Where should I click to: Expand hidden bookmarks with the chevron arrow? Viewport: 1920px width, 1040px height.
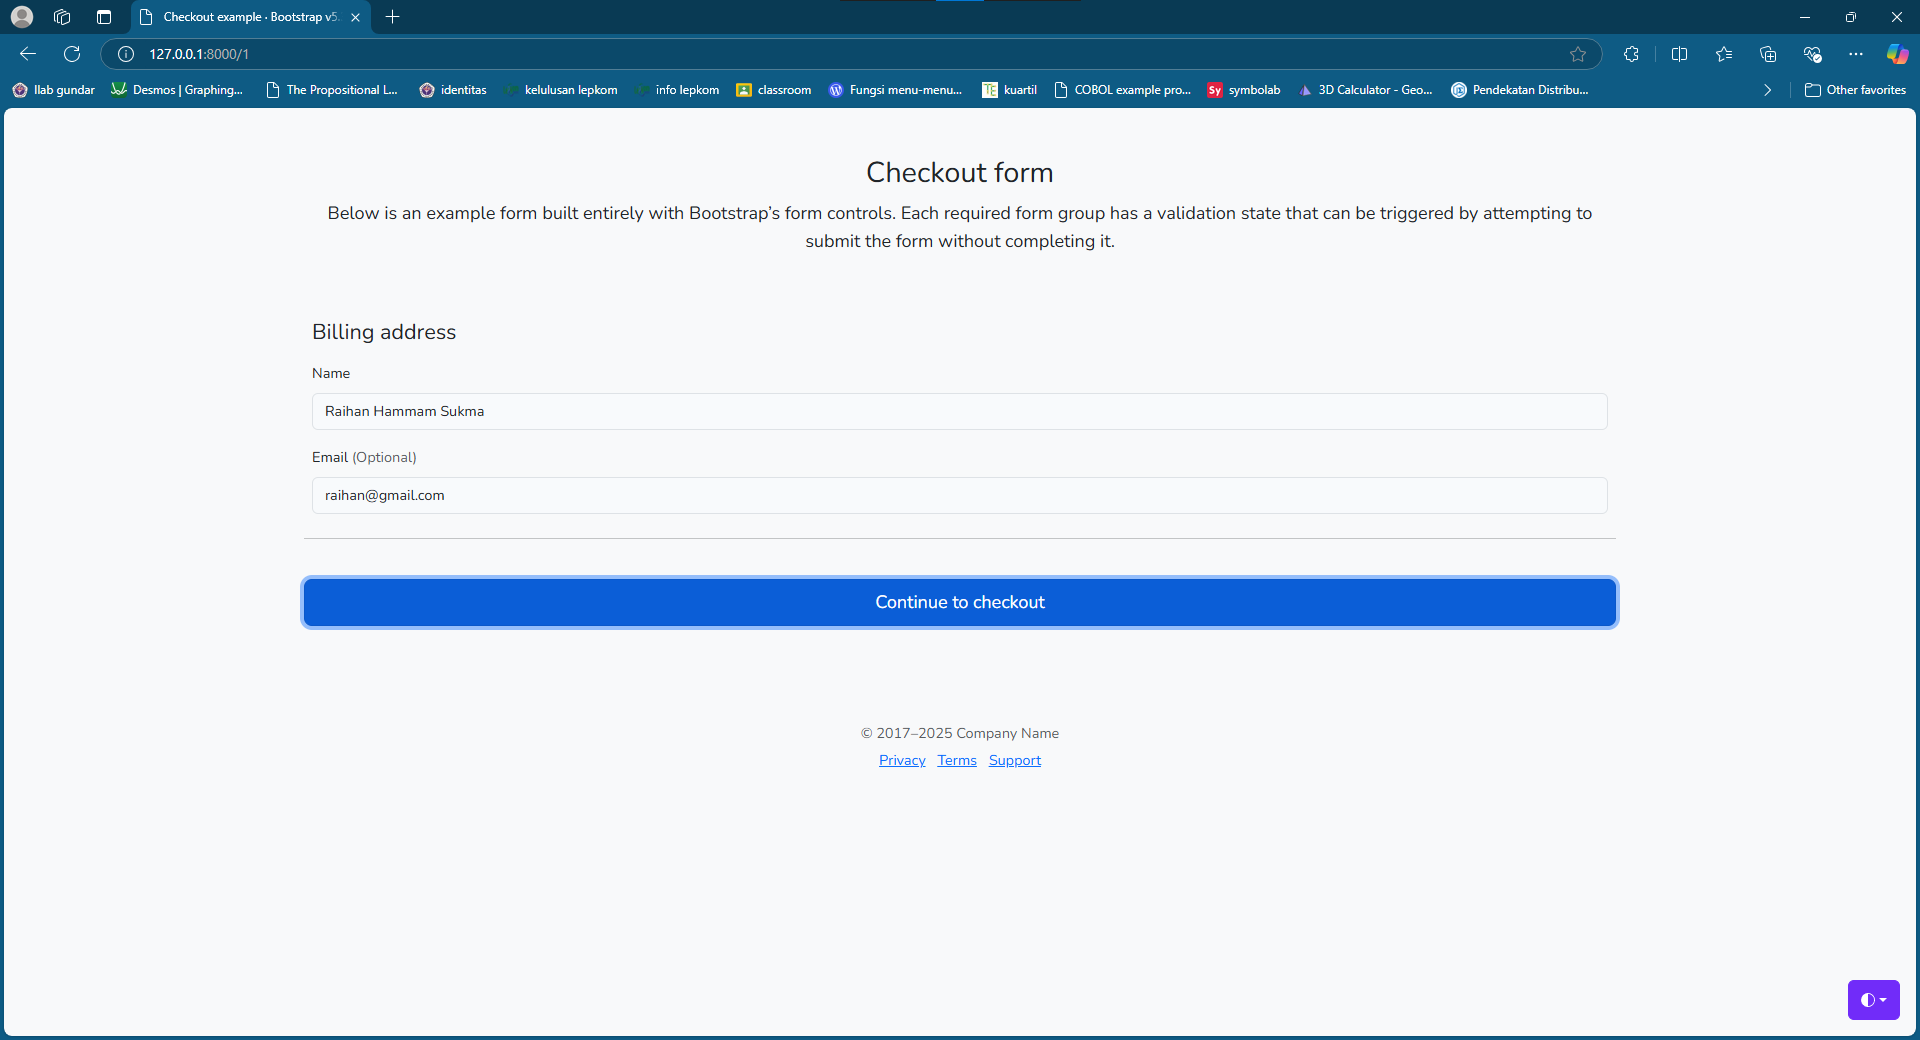pos(1767,89)
